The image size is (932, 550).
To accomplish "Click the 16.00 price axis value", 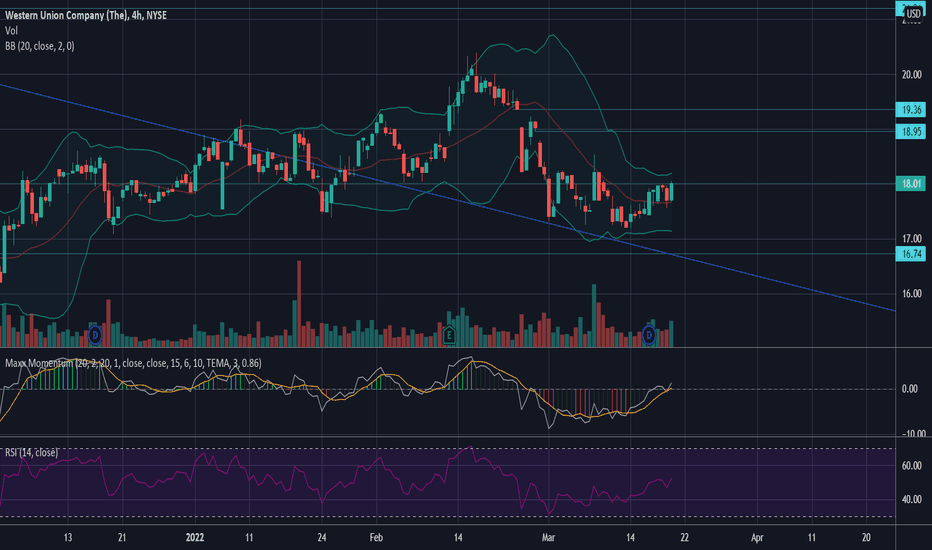I will (x=912, y=294).
